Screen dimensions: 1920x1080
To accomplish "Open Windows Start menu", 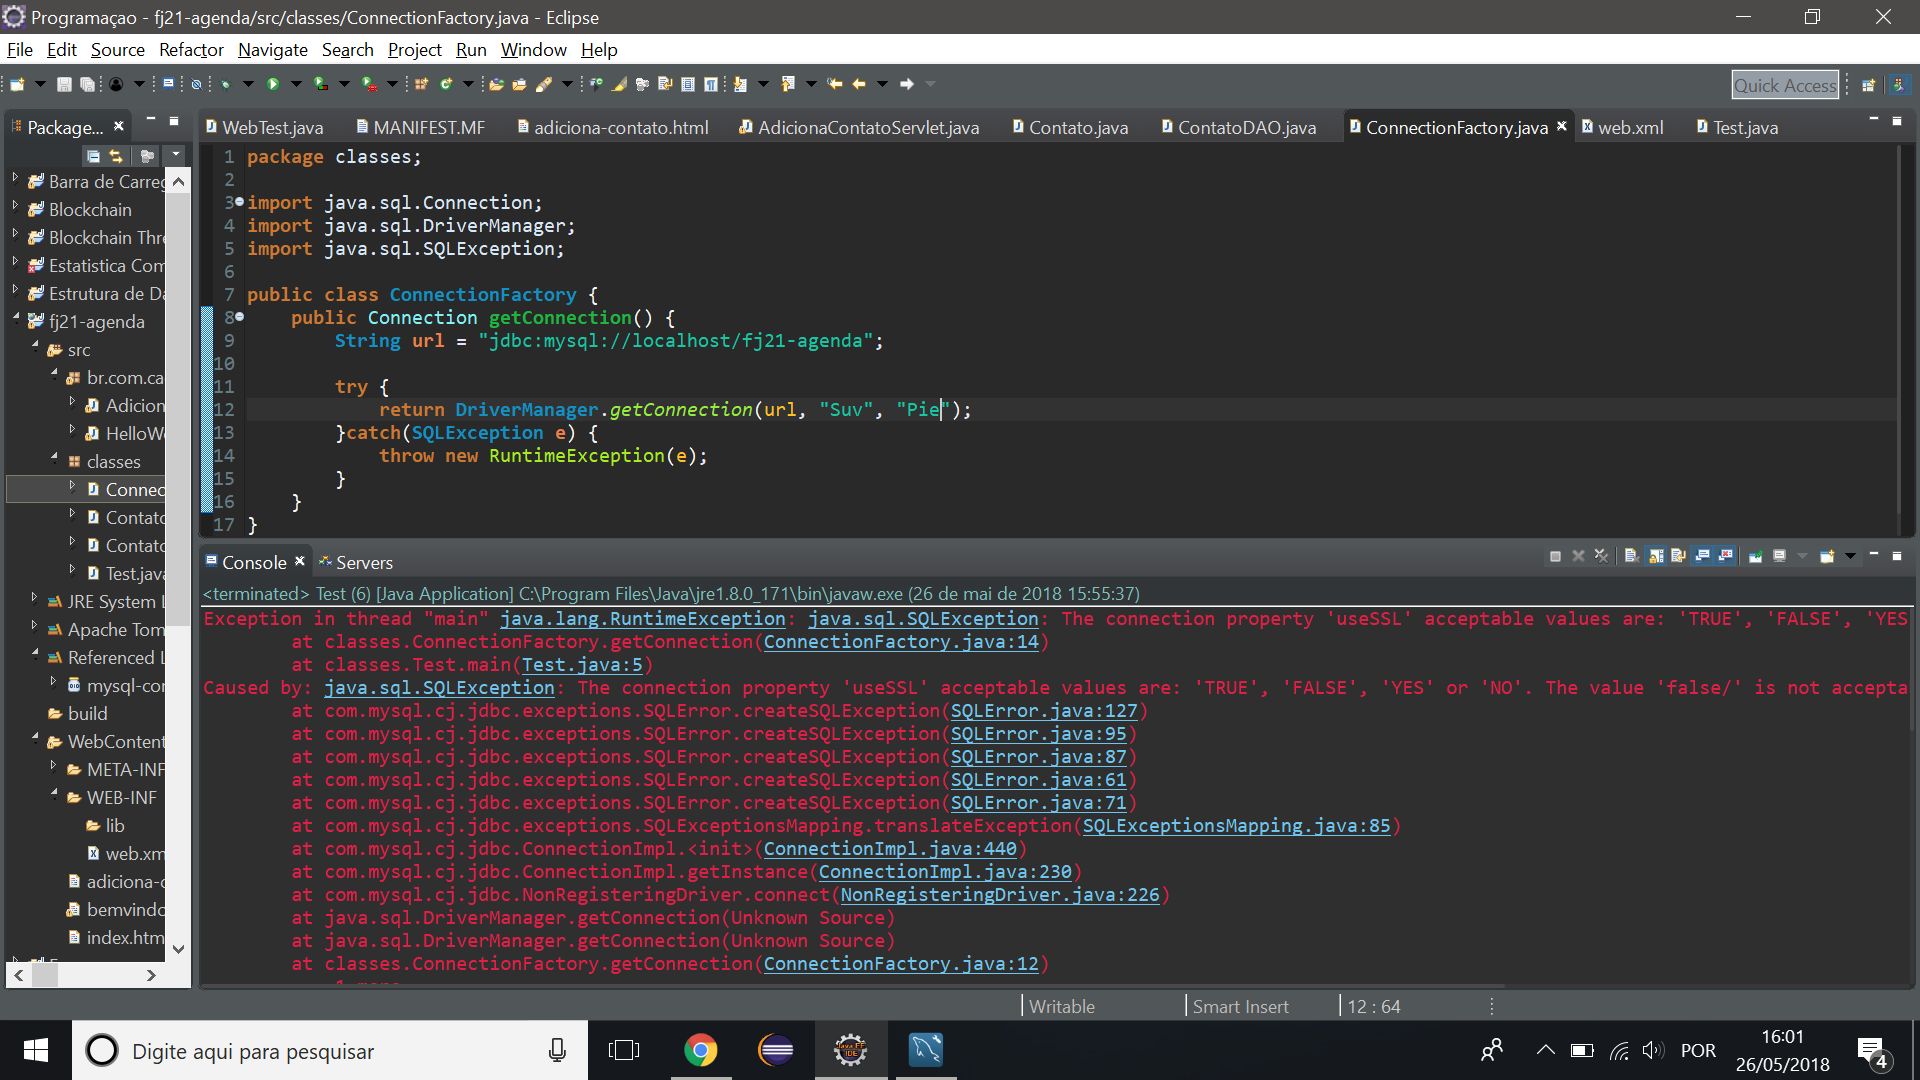I will (36, 1050).
